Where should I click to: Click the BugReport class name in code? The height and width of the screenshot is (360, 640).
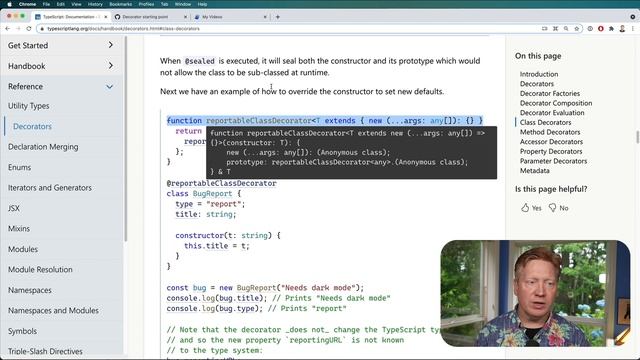212,193
